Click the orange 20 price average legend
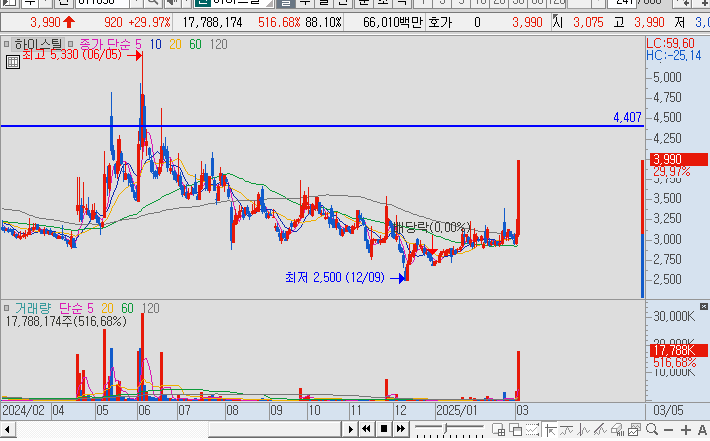Screen dimensions: 710x441 click(x=175, y=44)
